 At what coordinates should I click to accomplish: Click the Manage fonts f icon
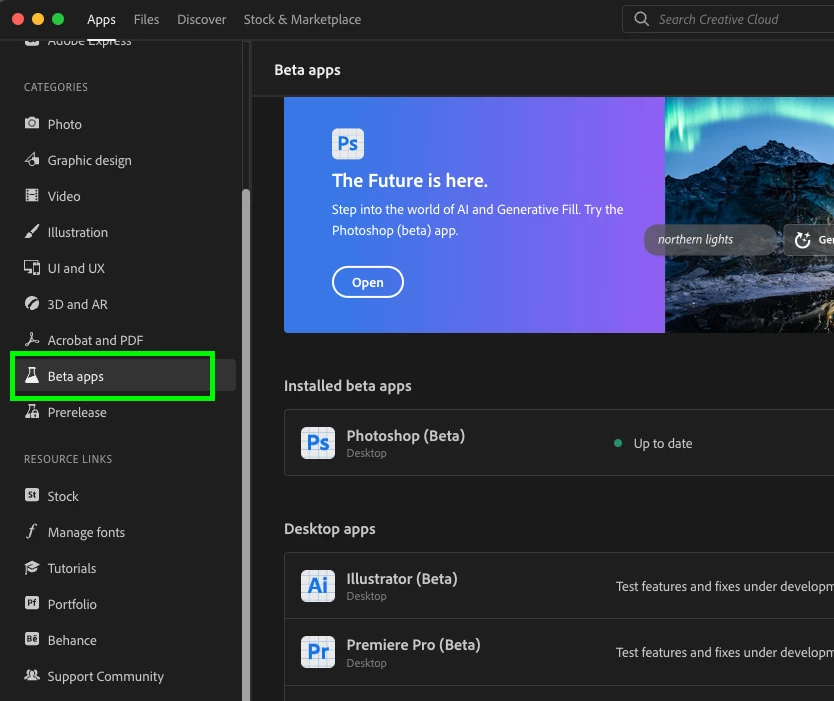coord(32,531)
